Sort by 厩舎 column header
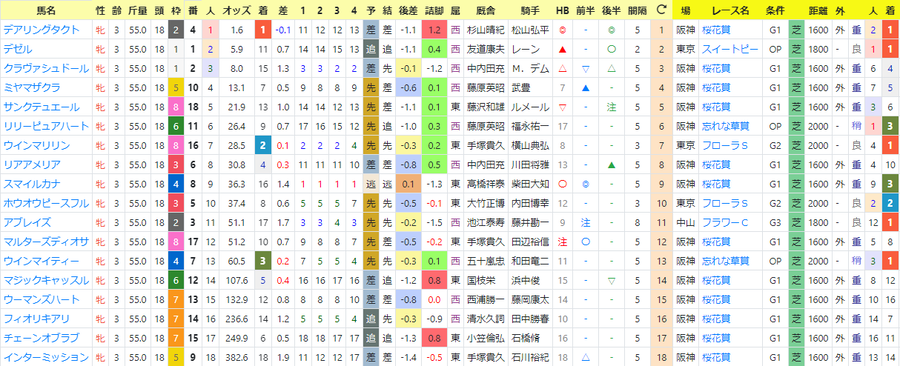 coord(486,10)
